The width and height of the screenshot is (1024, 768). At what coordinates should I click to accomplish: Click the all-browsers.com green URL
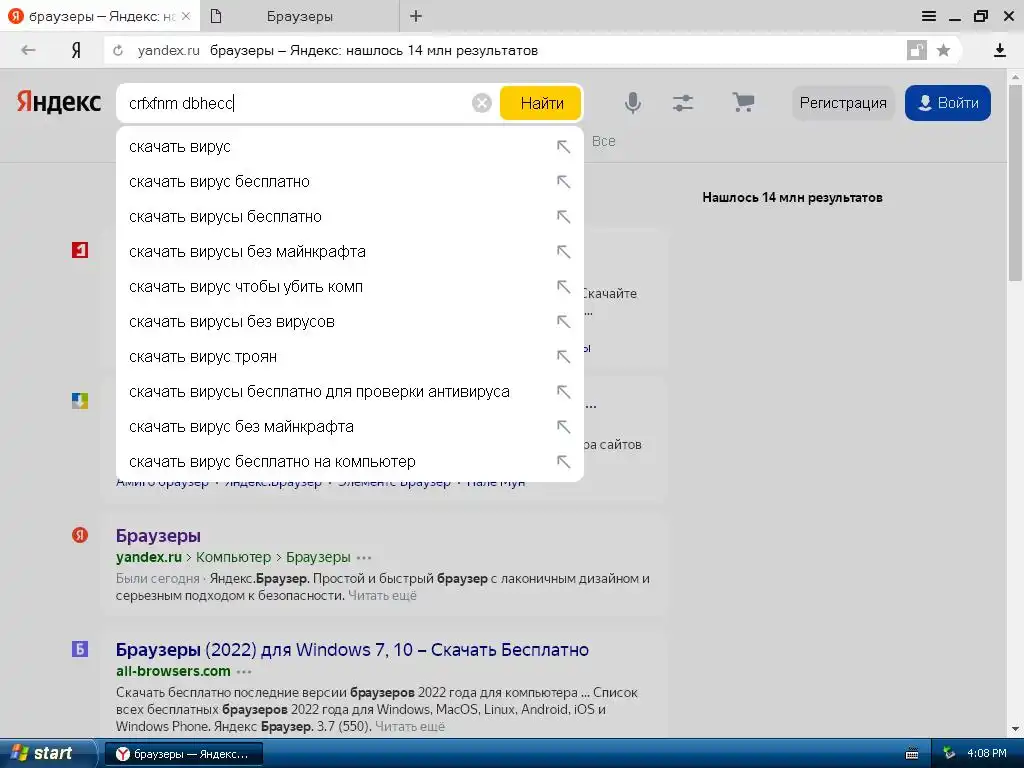173,671
